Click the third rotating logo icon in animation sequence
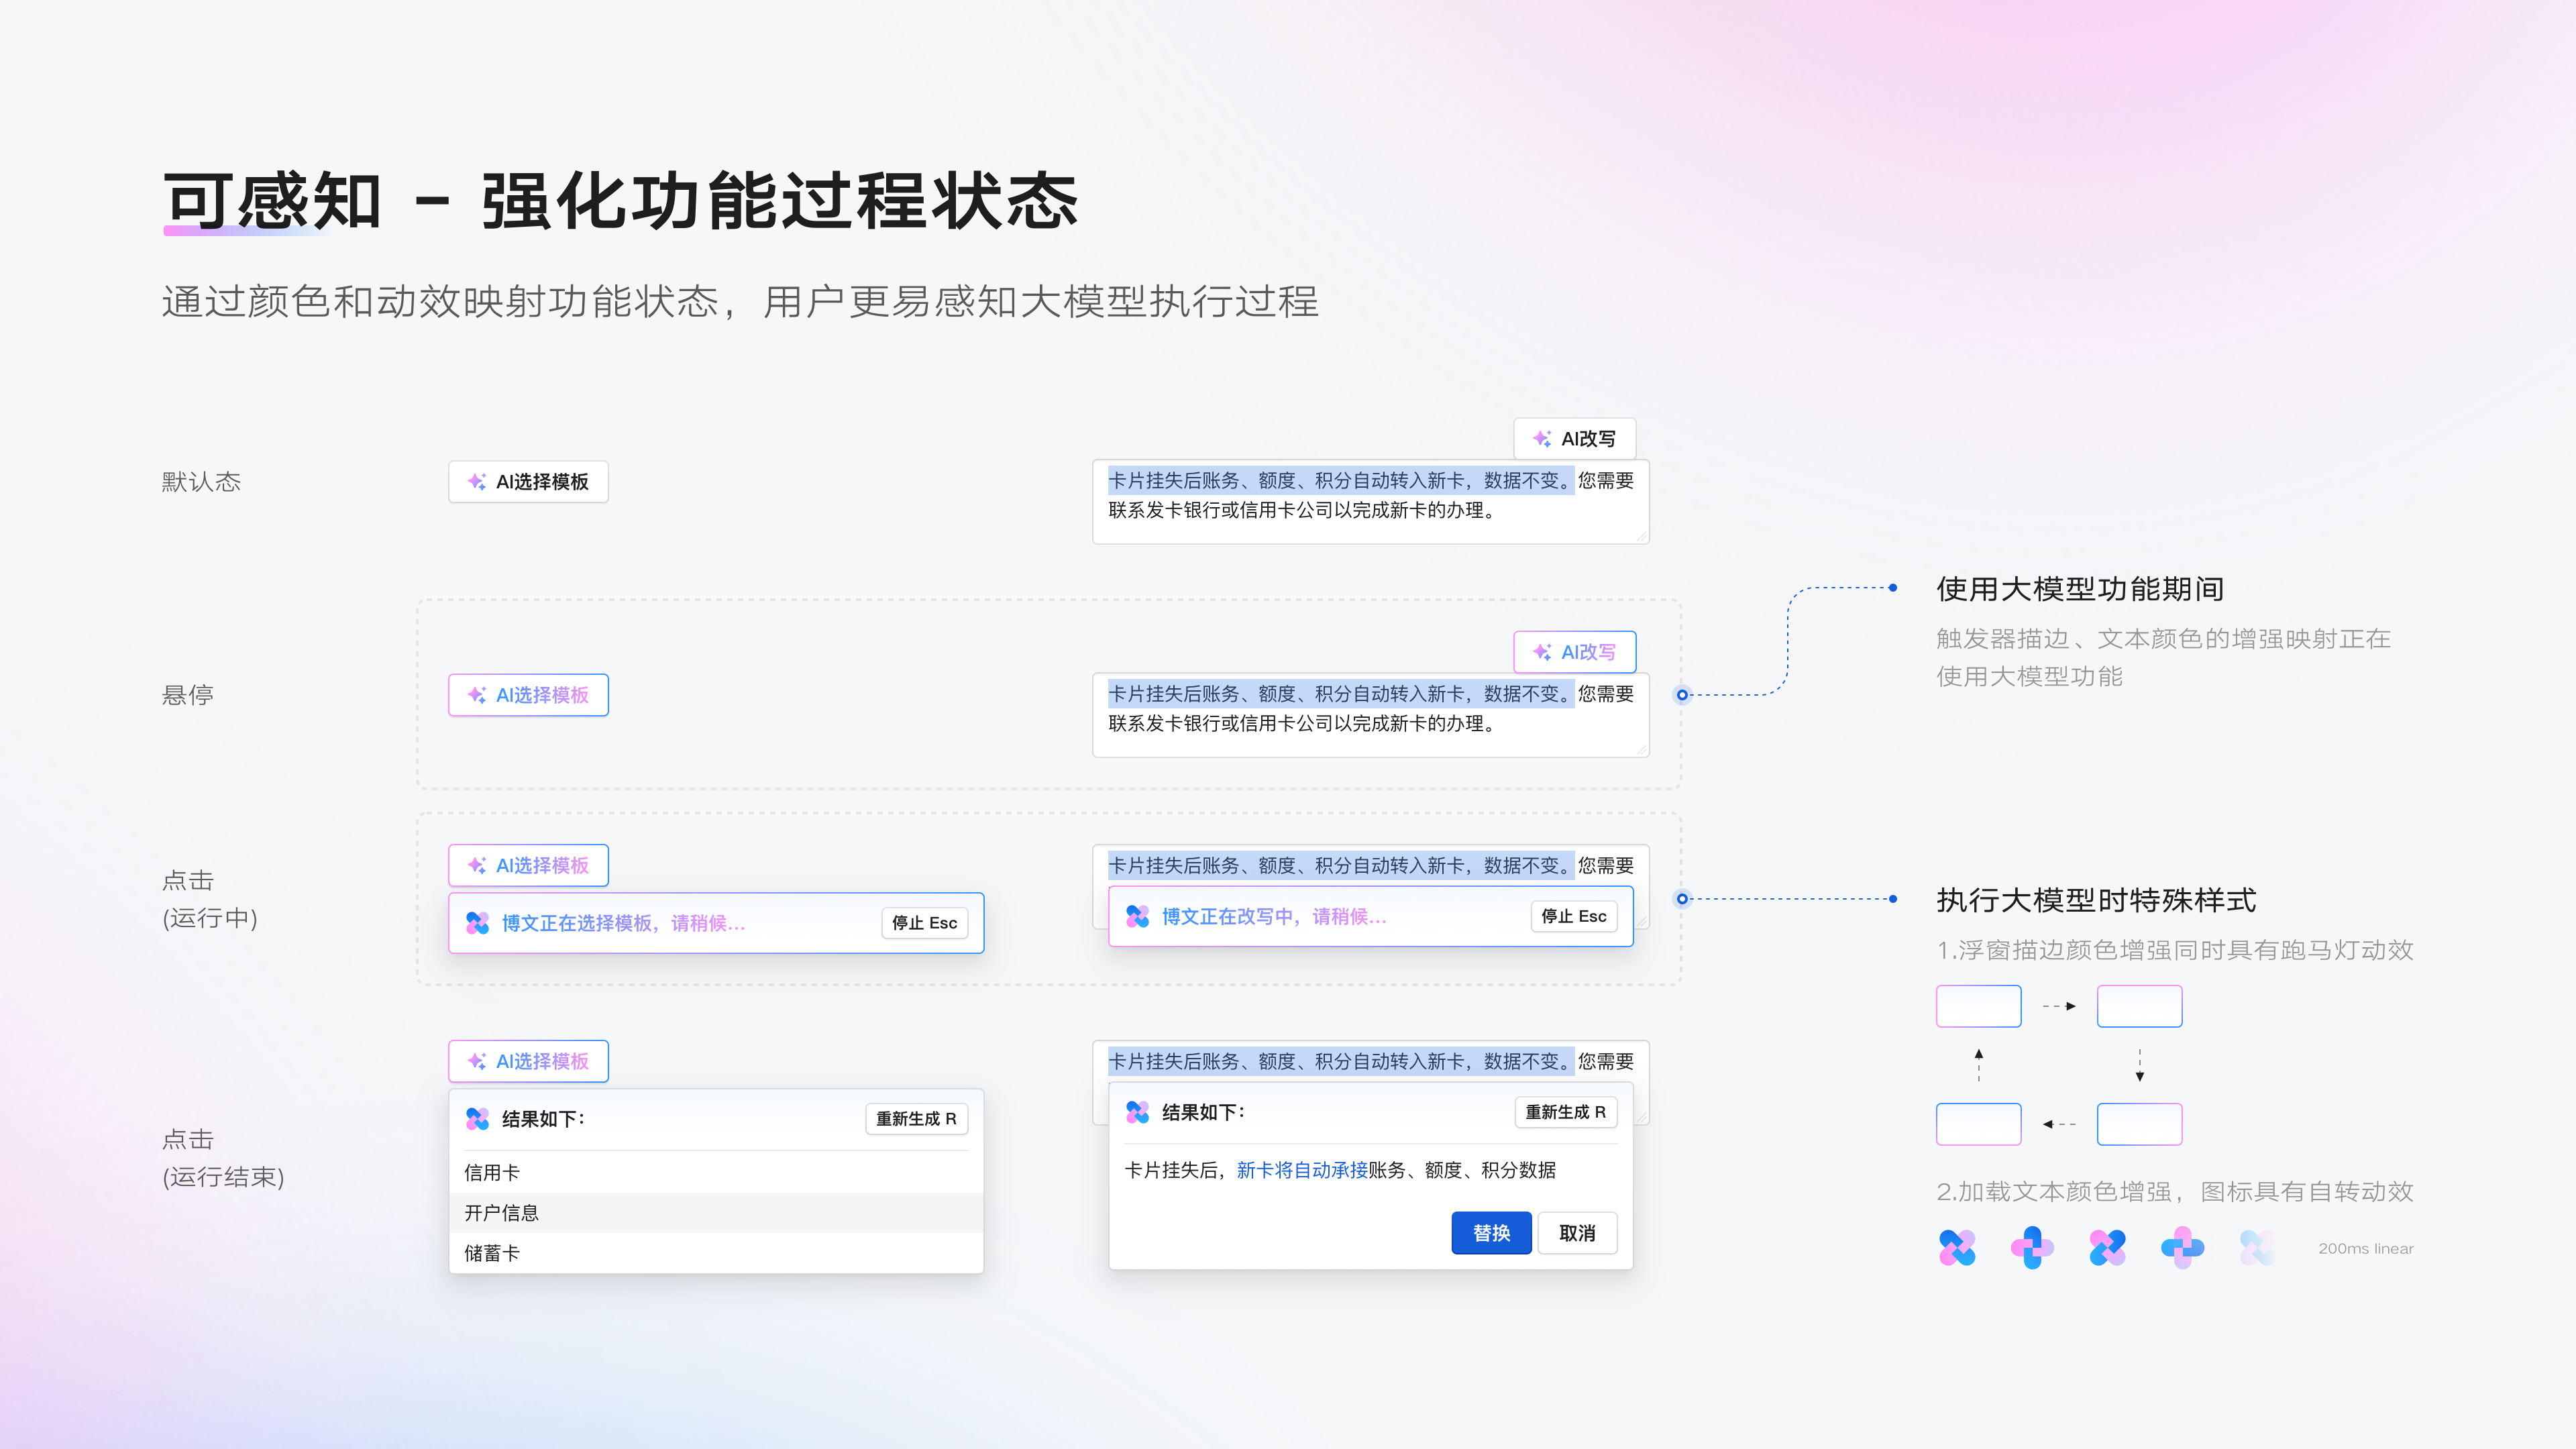Viewport: 2576px width, 1449px height. pos(2107,1248)
